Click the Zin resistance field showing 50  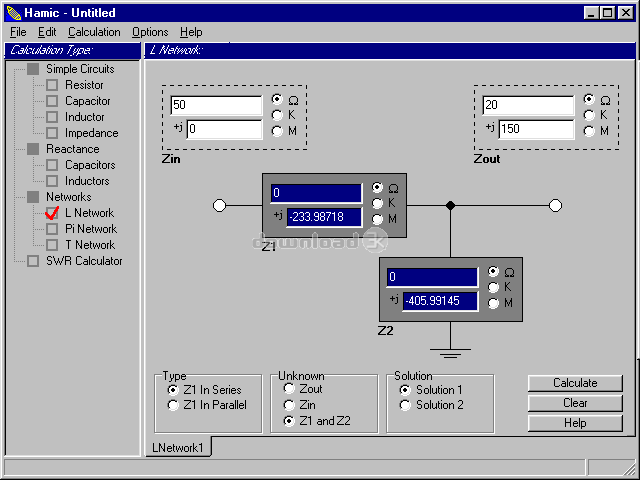pos(216,105)
